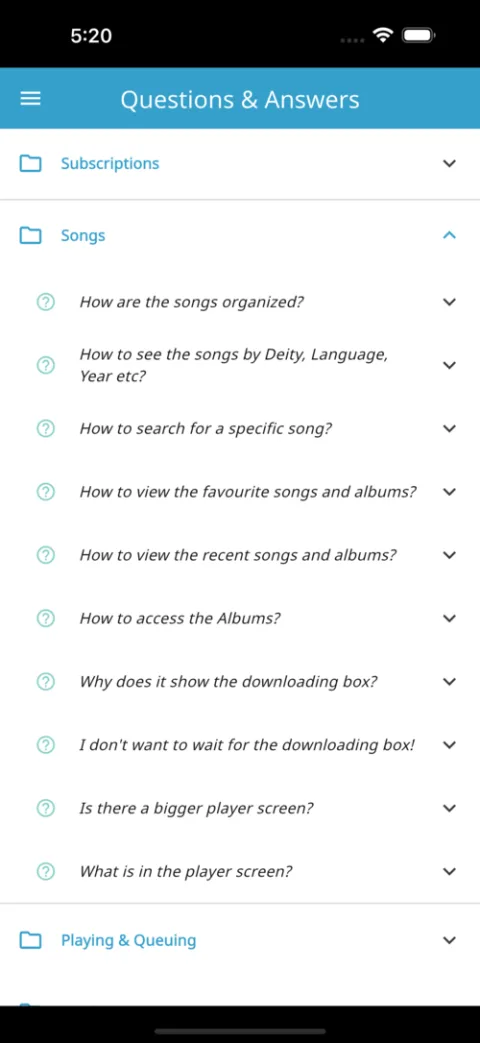Tap the Songs folder icon
This screenshot has width=480, height=1043.
(x=31, y=235)
